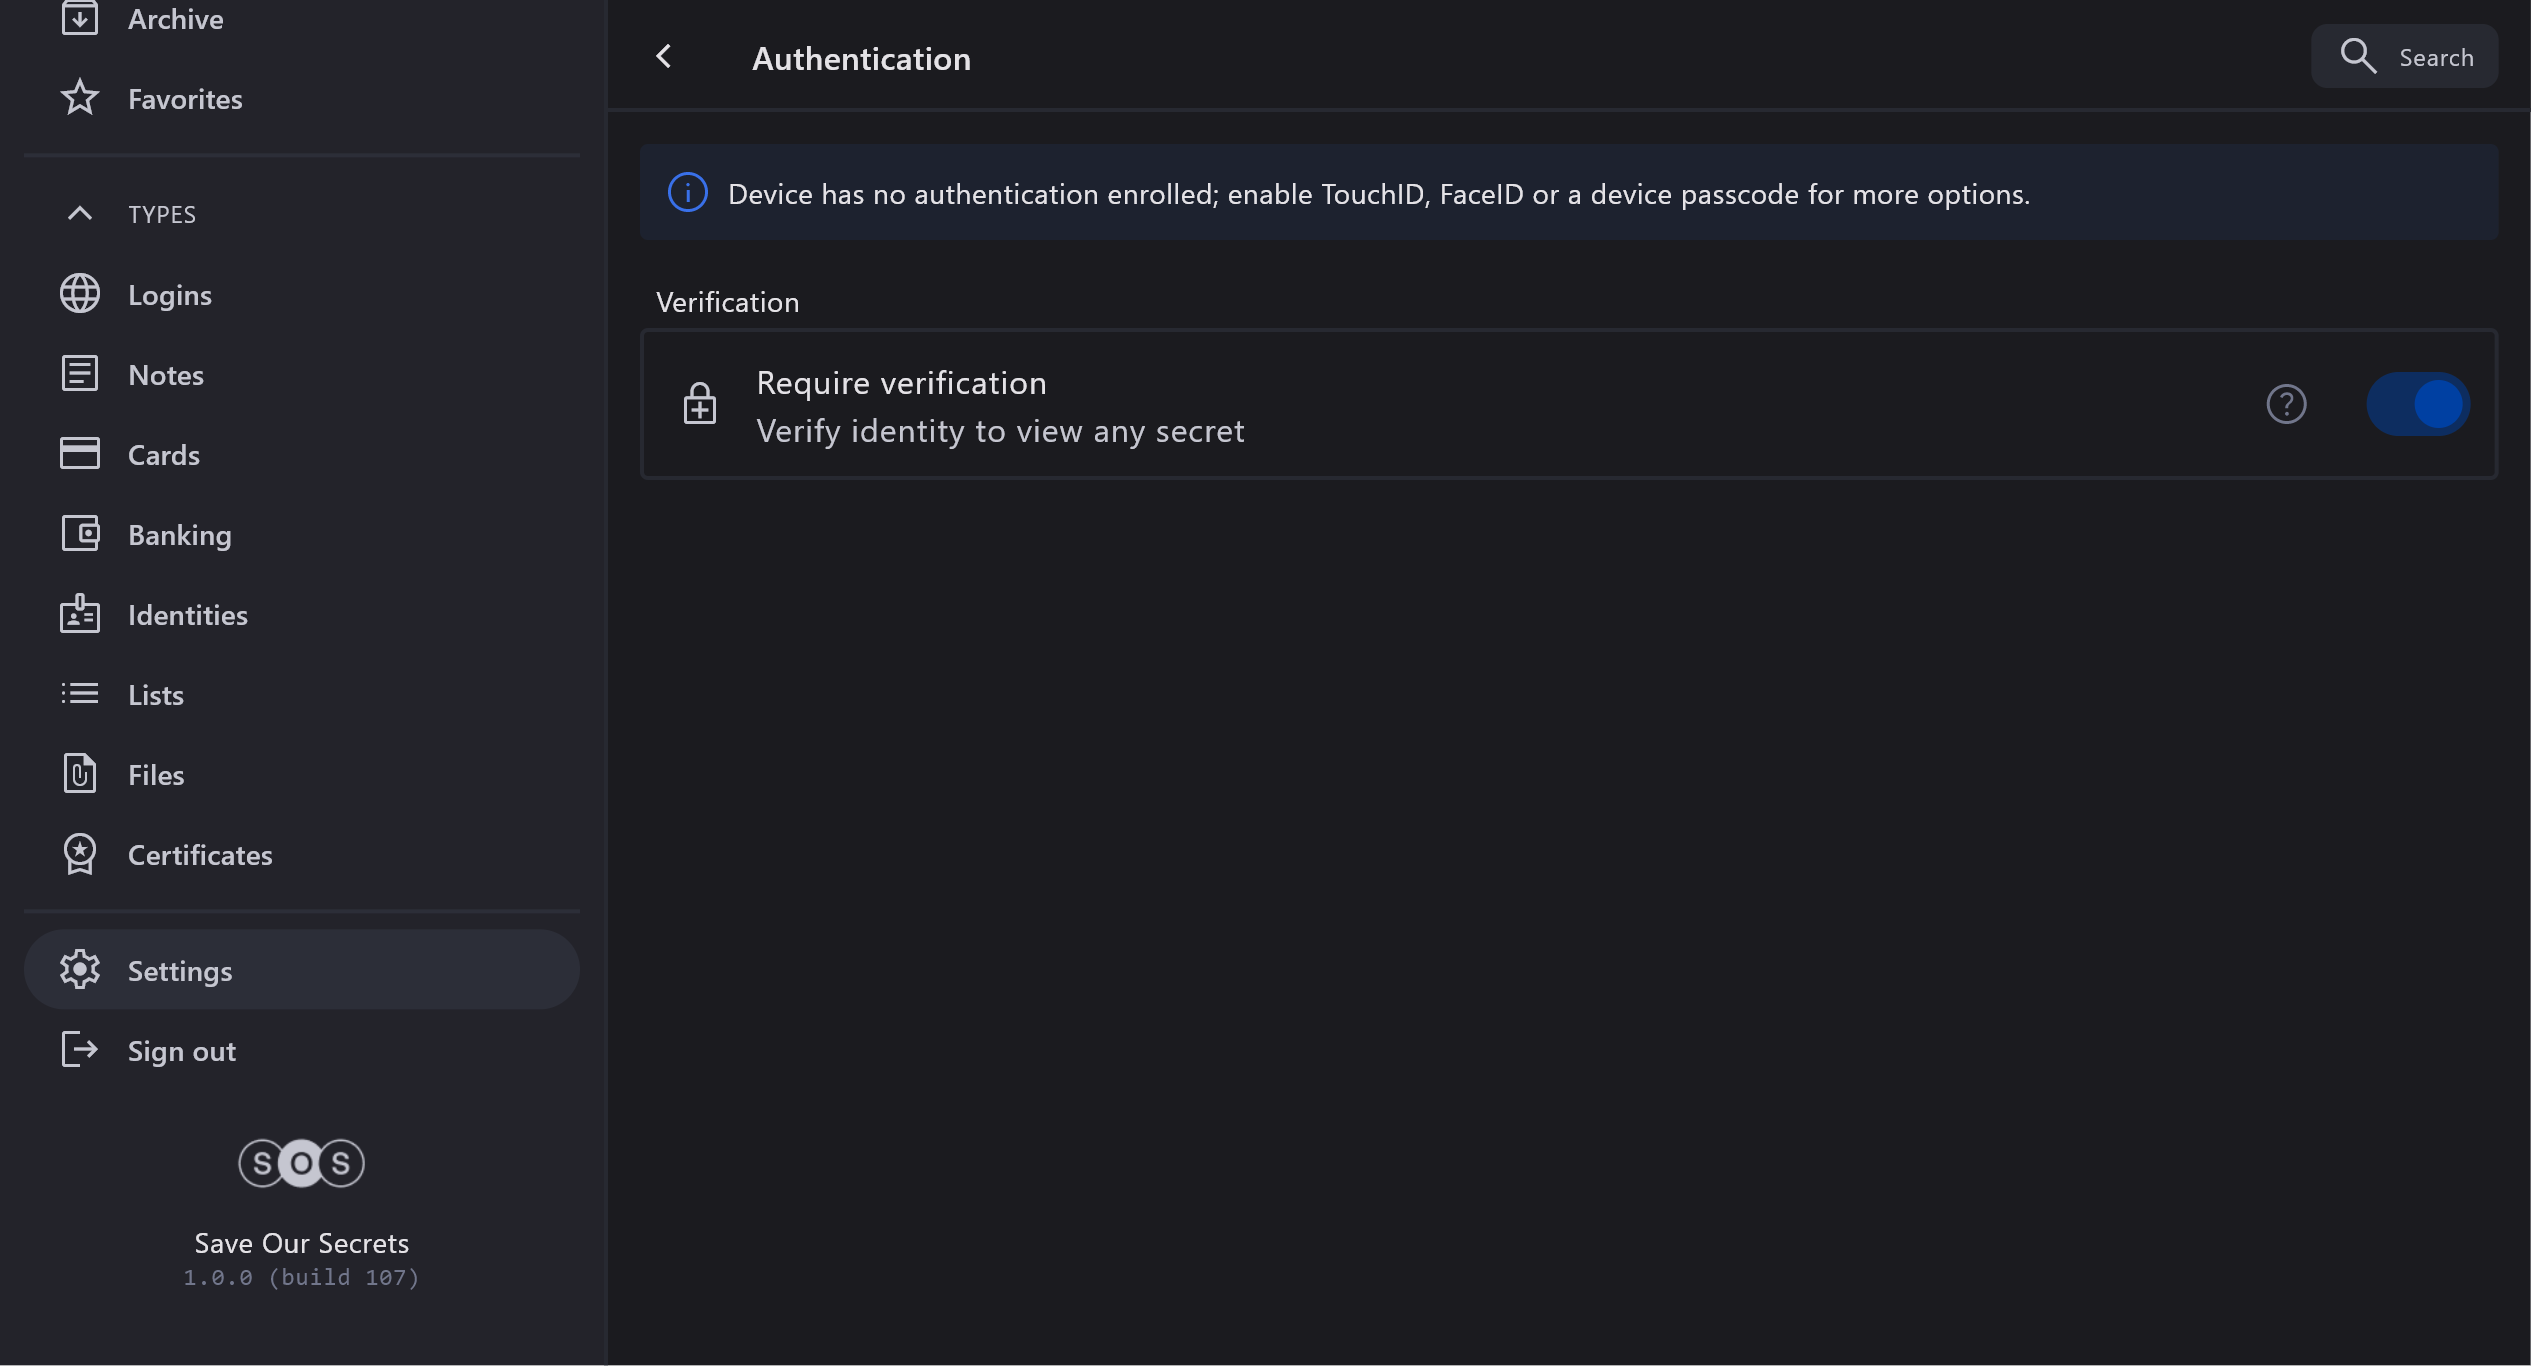Click the Logins globe icon
Image resolution: width=2531 pixels, height=1366 pixels.
coord(80,294)
